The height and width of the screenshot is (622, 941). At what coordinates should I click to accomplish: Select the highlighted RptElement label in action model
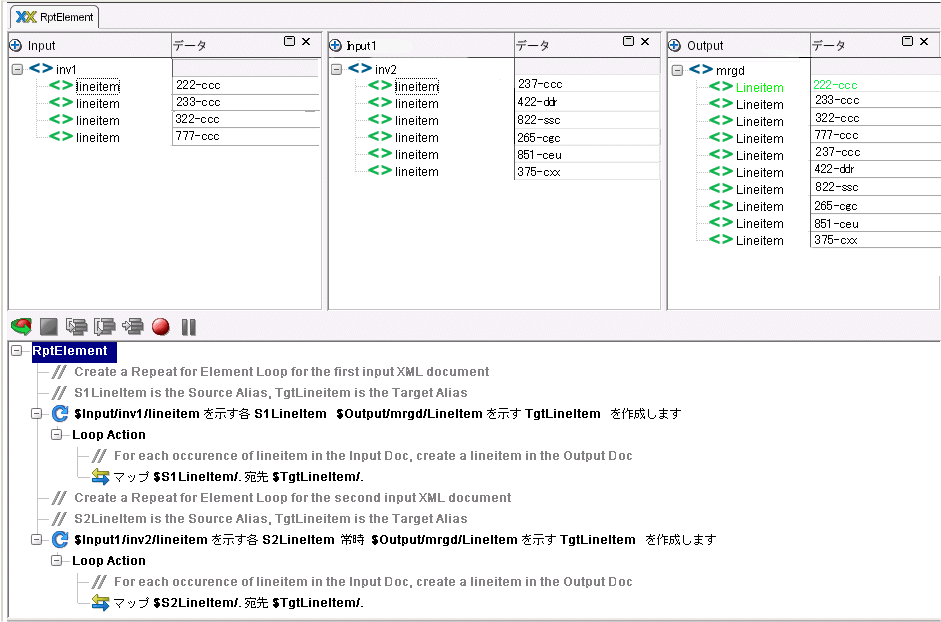tap(74, 351)
